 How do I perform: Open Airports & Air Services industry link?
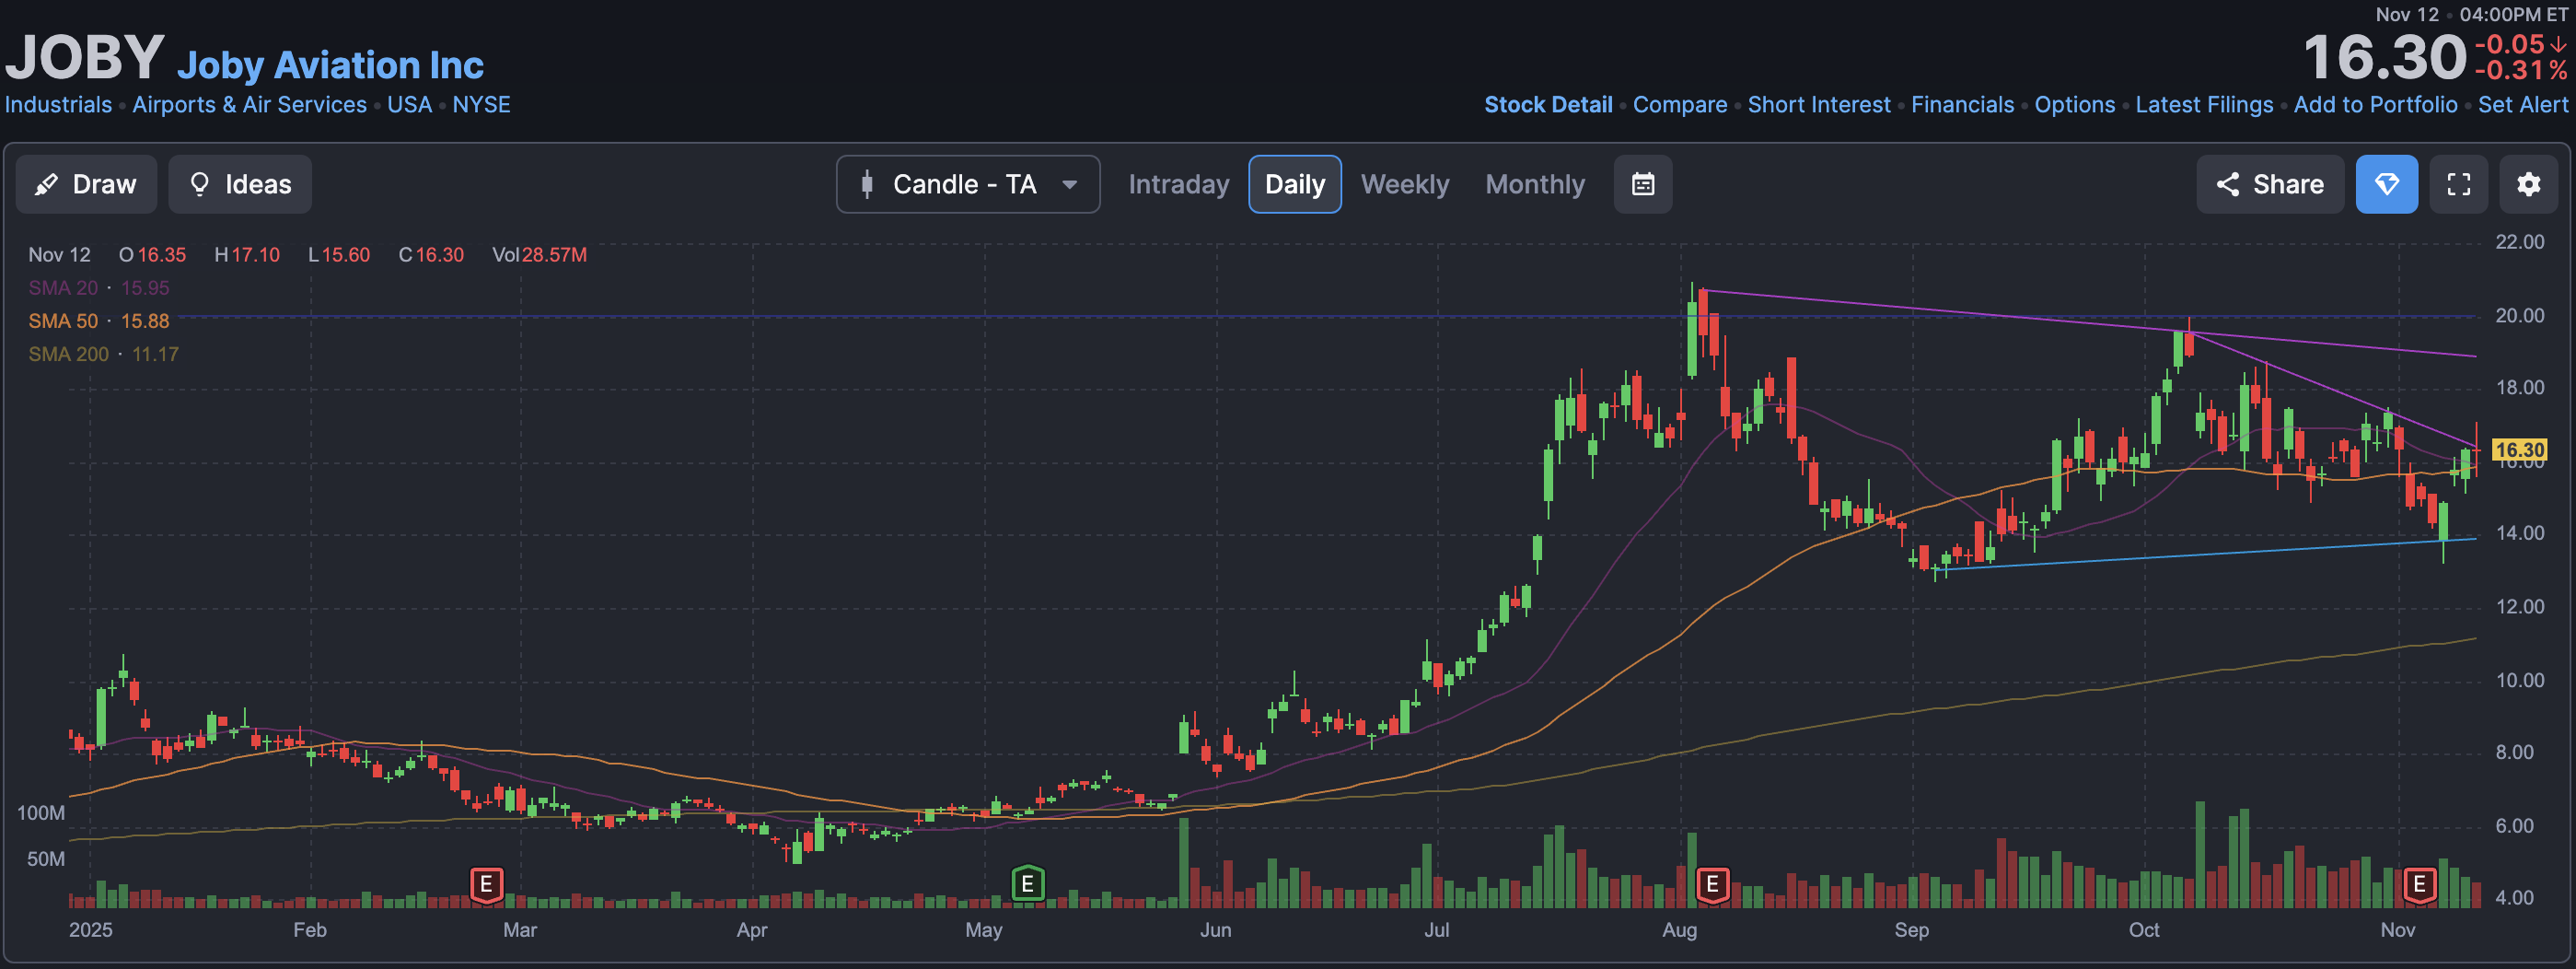249,105
